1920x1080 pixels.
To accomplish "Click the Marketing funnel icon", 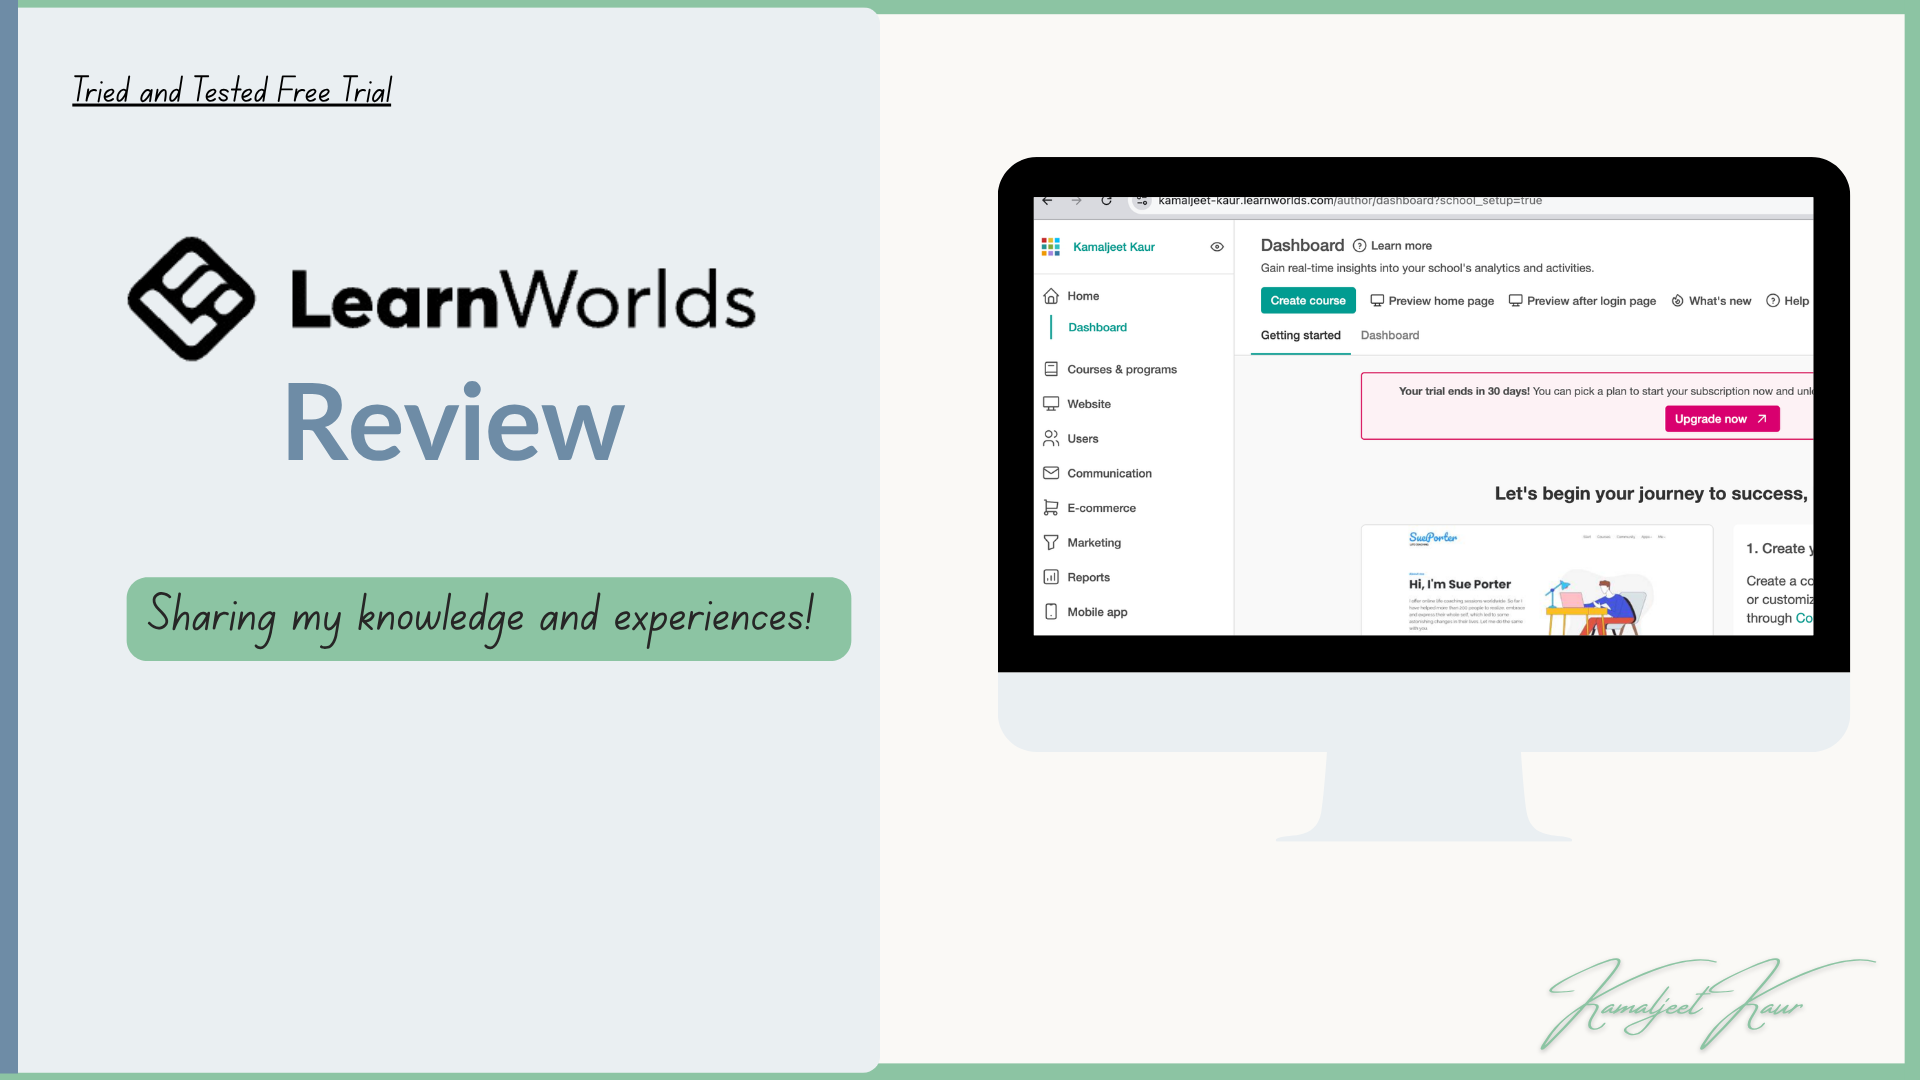I will (x=1051, y=542).
